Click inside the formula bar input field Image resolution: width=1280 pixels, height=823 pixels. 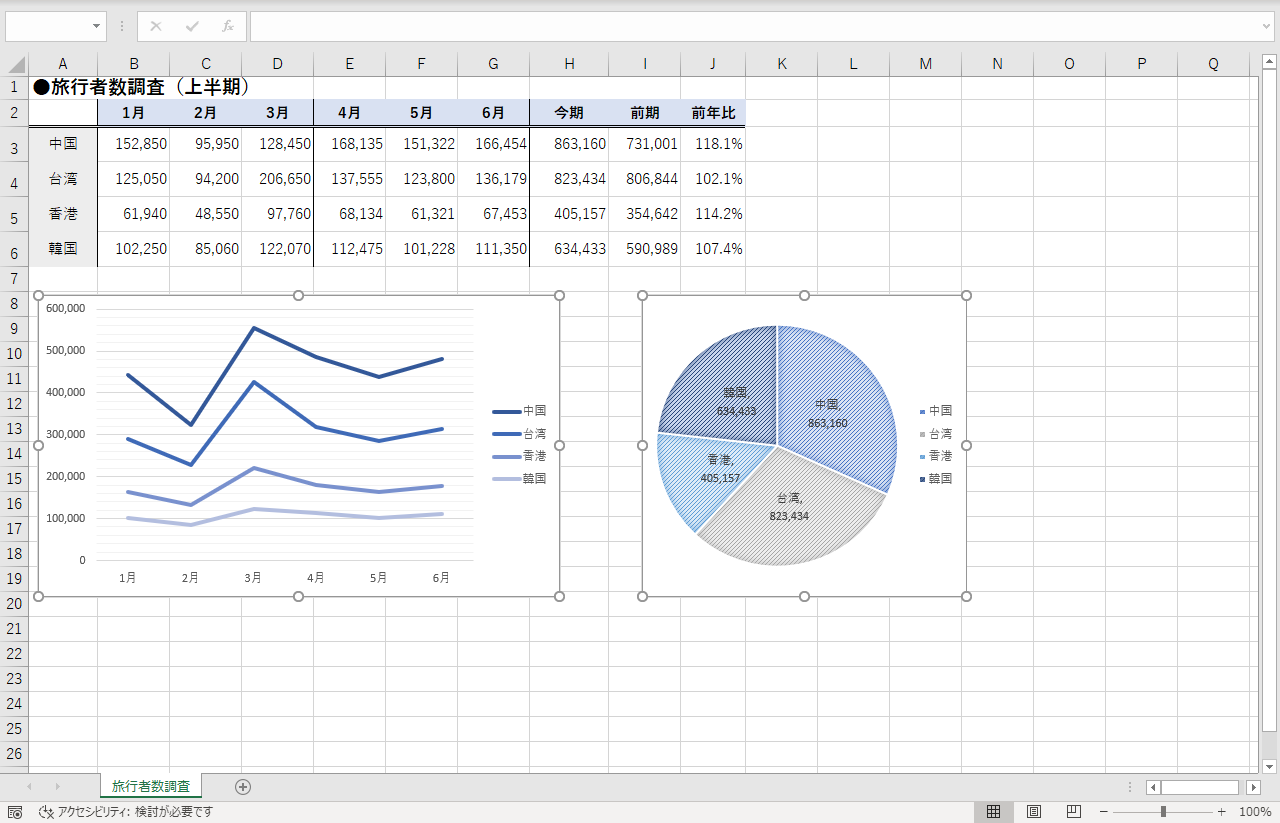(755, 26)
